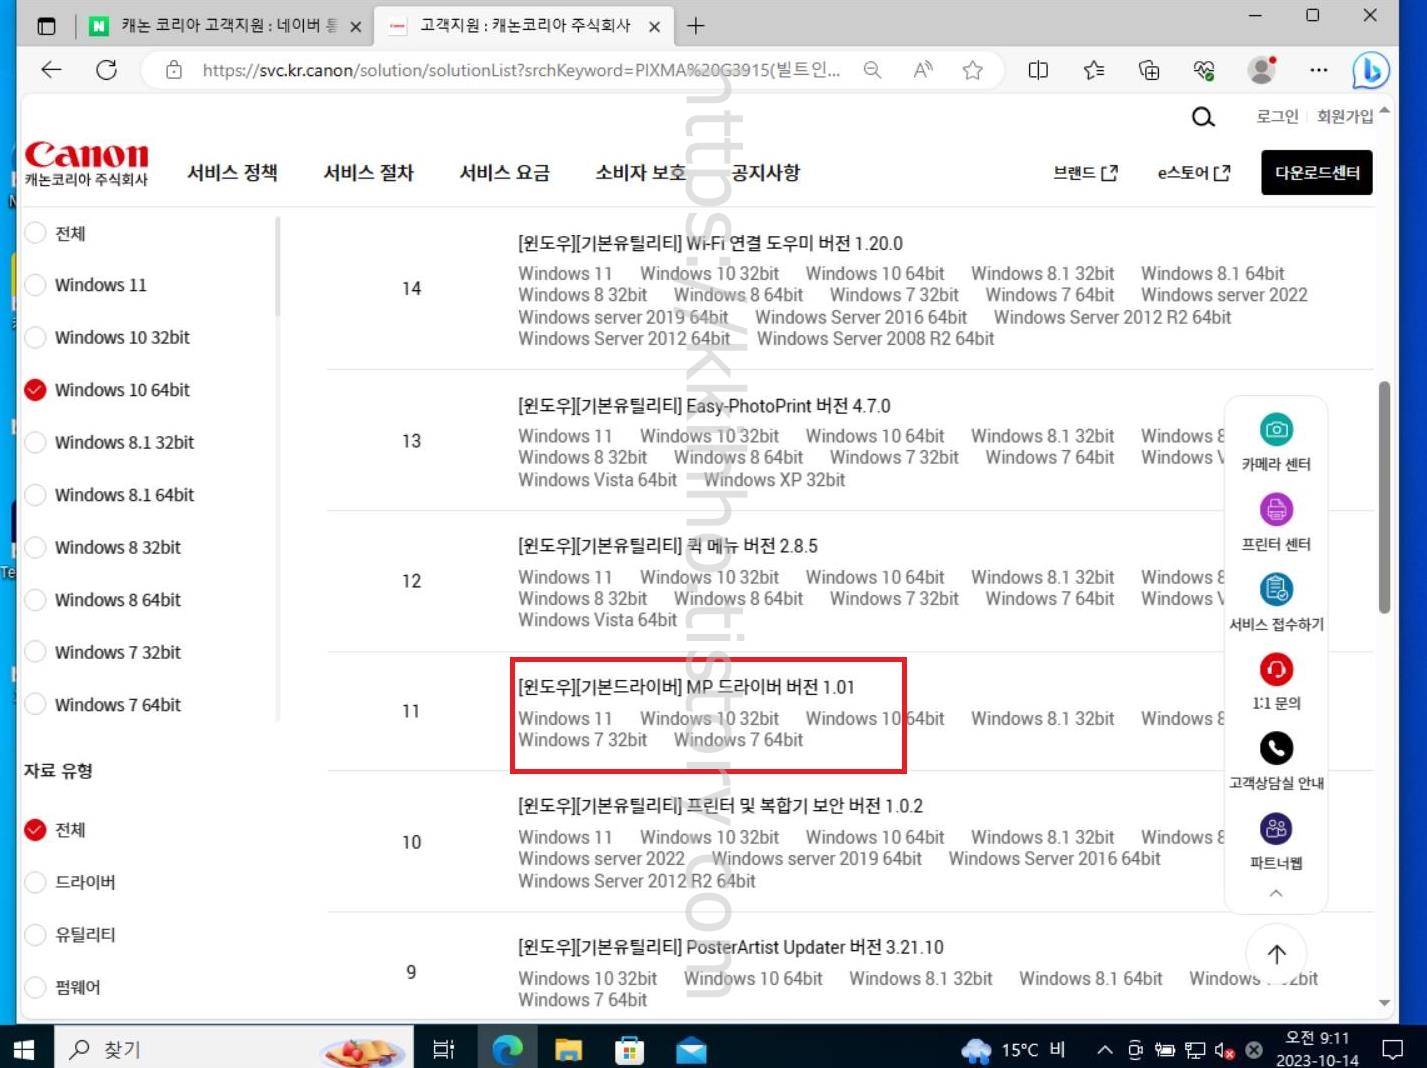Select the 펌웨어 type radio option
This screenshot has height=1068, width=1427.
pos(35,987)
